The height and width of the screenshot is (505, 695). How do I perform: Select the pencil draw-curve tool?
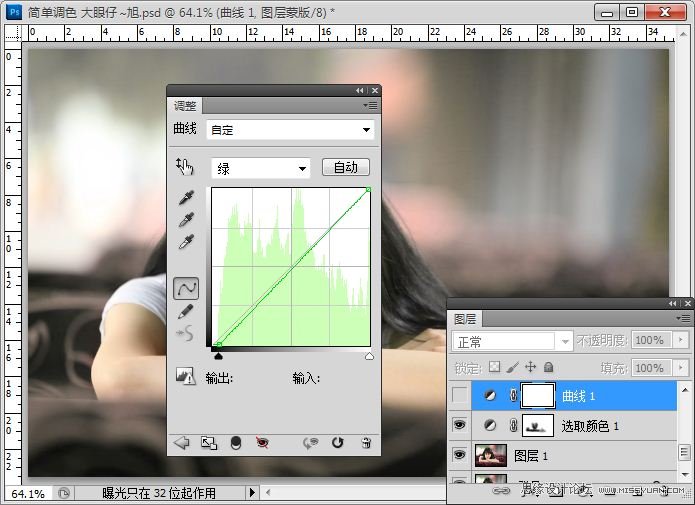pyautogui.click(x=186, y=311)
